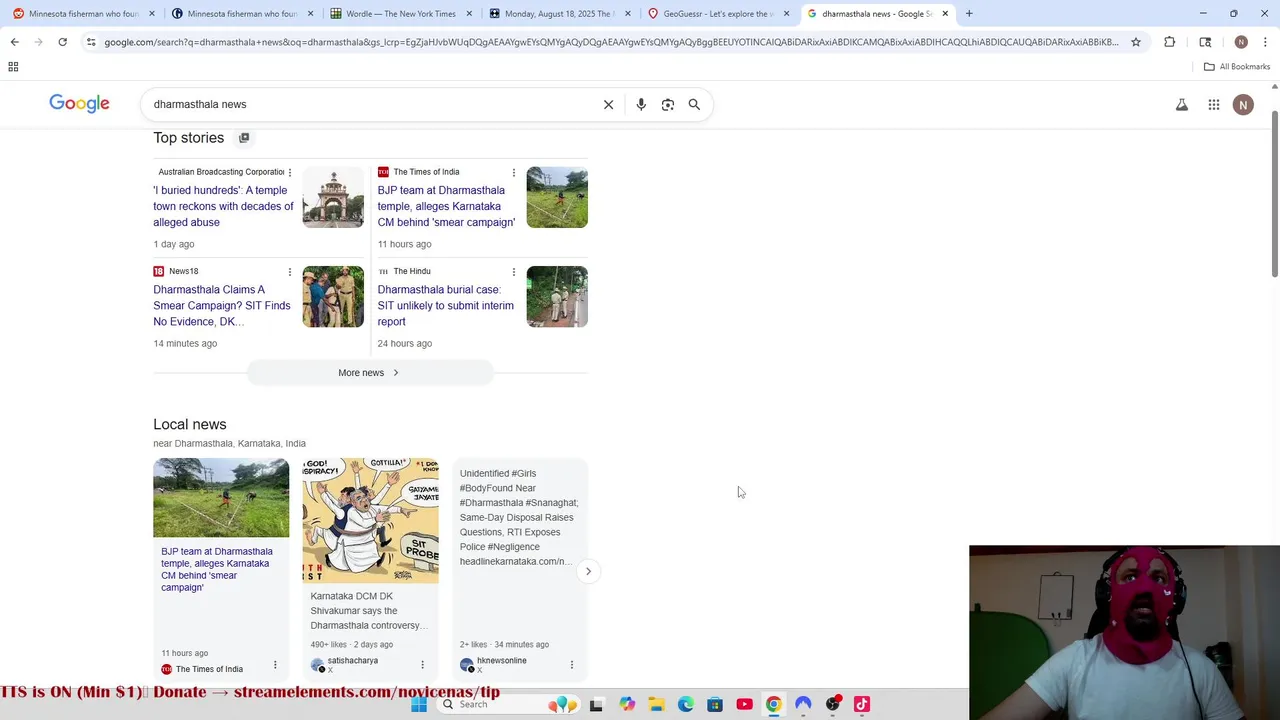Viewport: 1280px width, 720px height.
Task: Open the tab search side panel icon
Action: click(1205, 42)
